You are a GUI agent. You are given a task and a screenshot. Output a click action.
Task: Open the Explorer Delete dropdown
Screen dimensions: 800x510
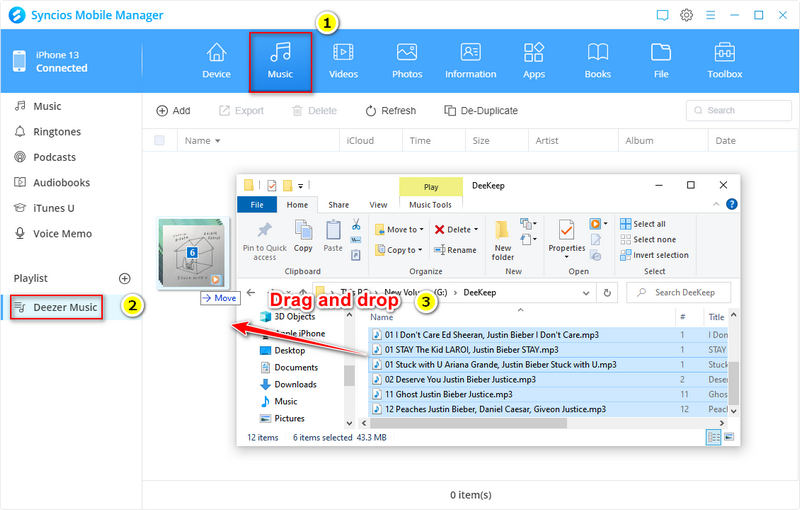456,230
